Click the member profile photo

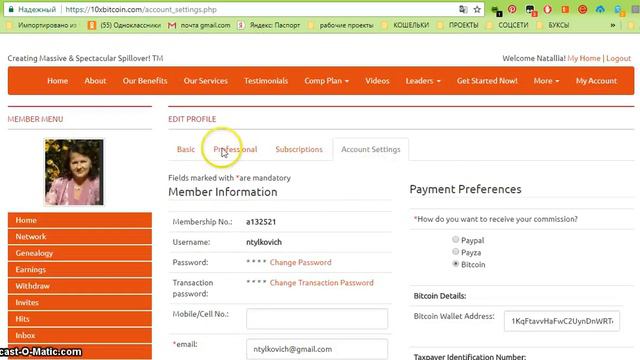tap(74, 172)
